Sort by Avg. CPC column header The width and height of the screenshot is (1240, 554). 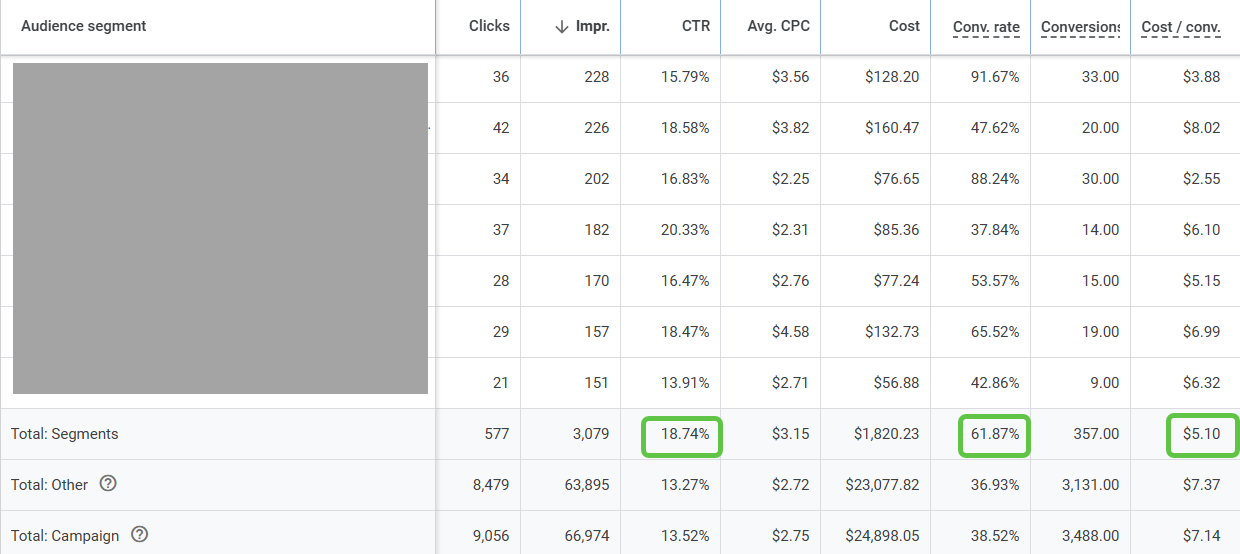click(778, 27)
